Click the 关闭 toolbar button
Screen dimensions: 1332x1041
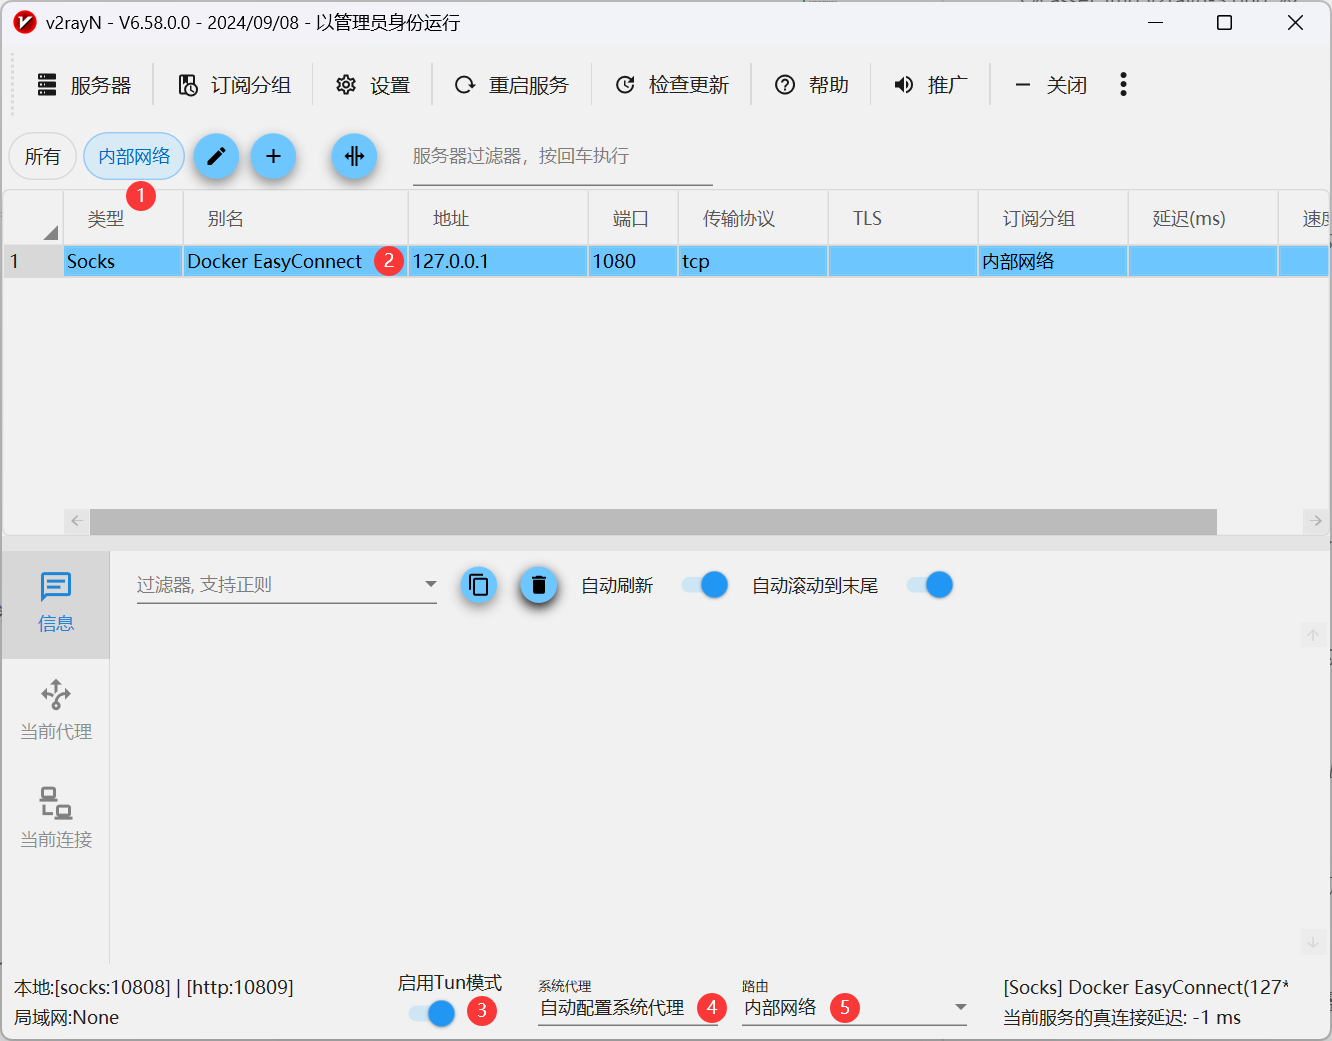coord(1050,85)
